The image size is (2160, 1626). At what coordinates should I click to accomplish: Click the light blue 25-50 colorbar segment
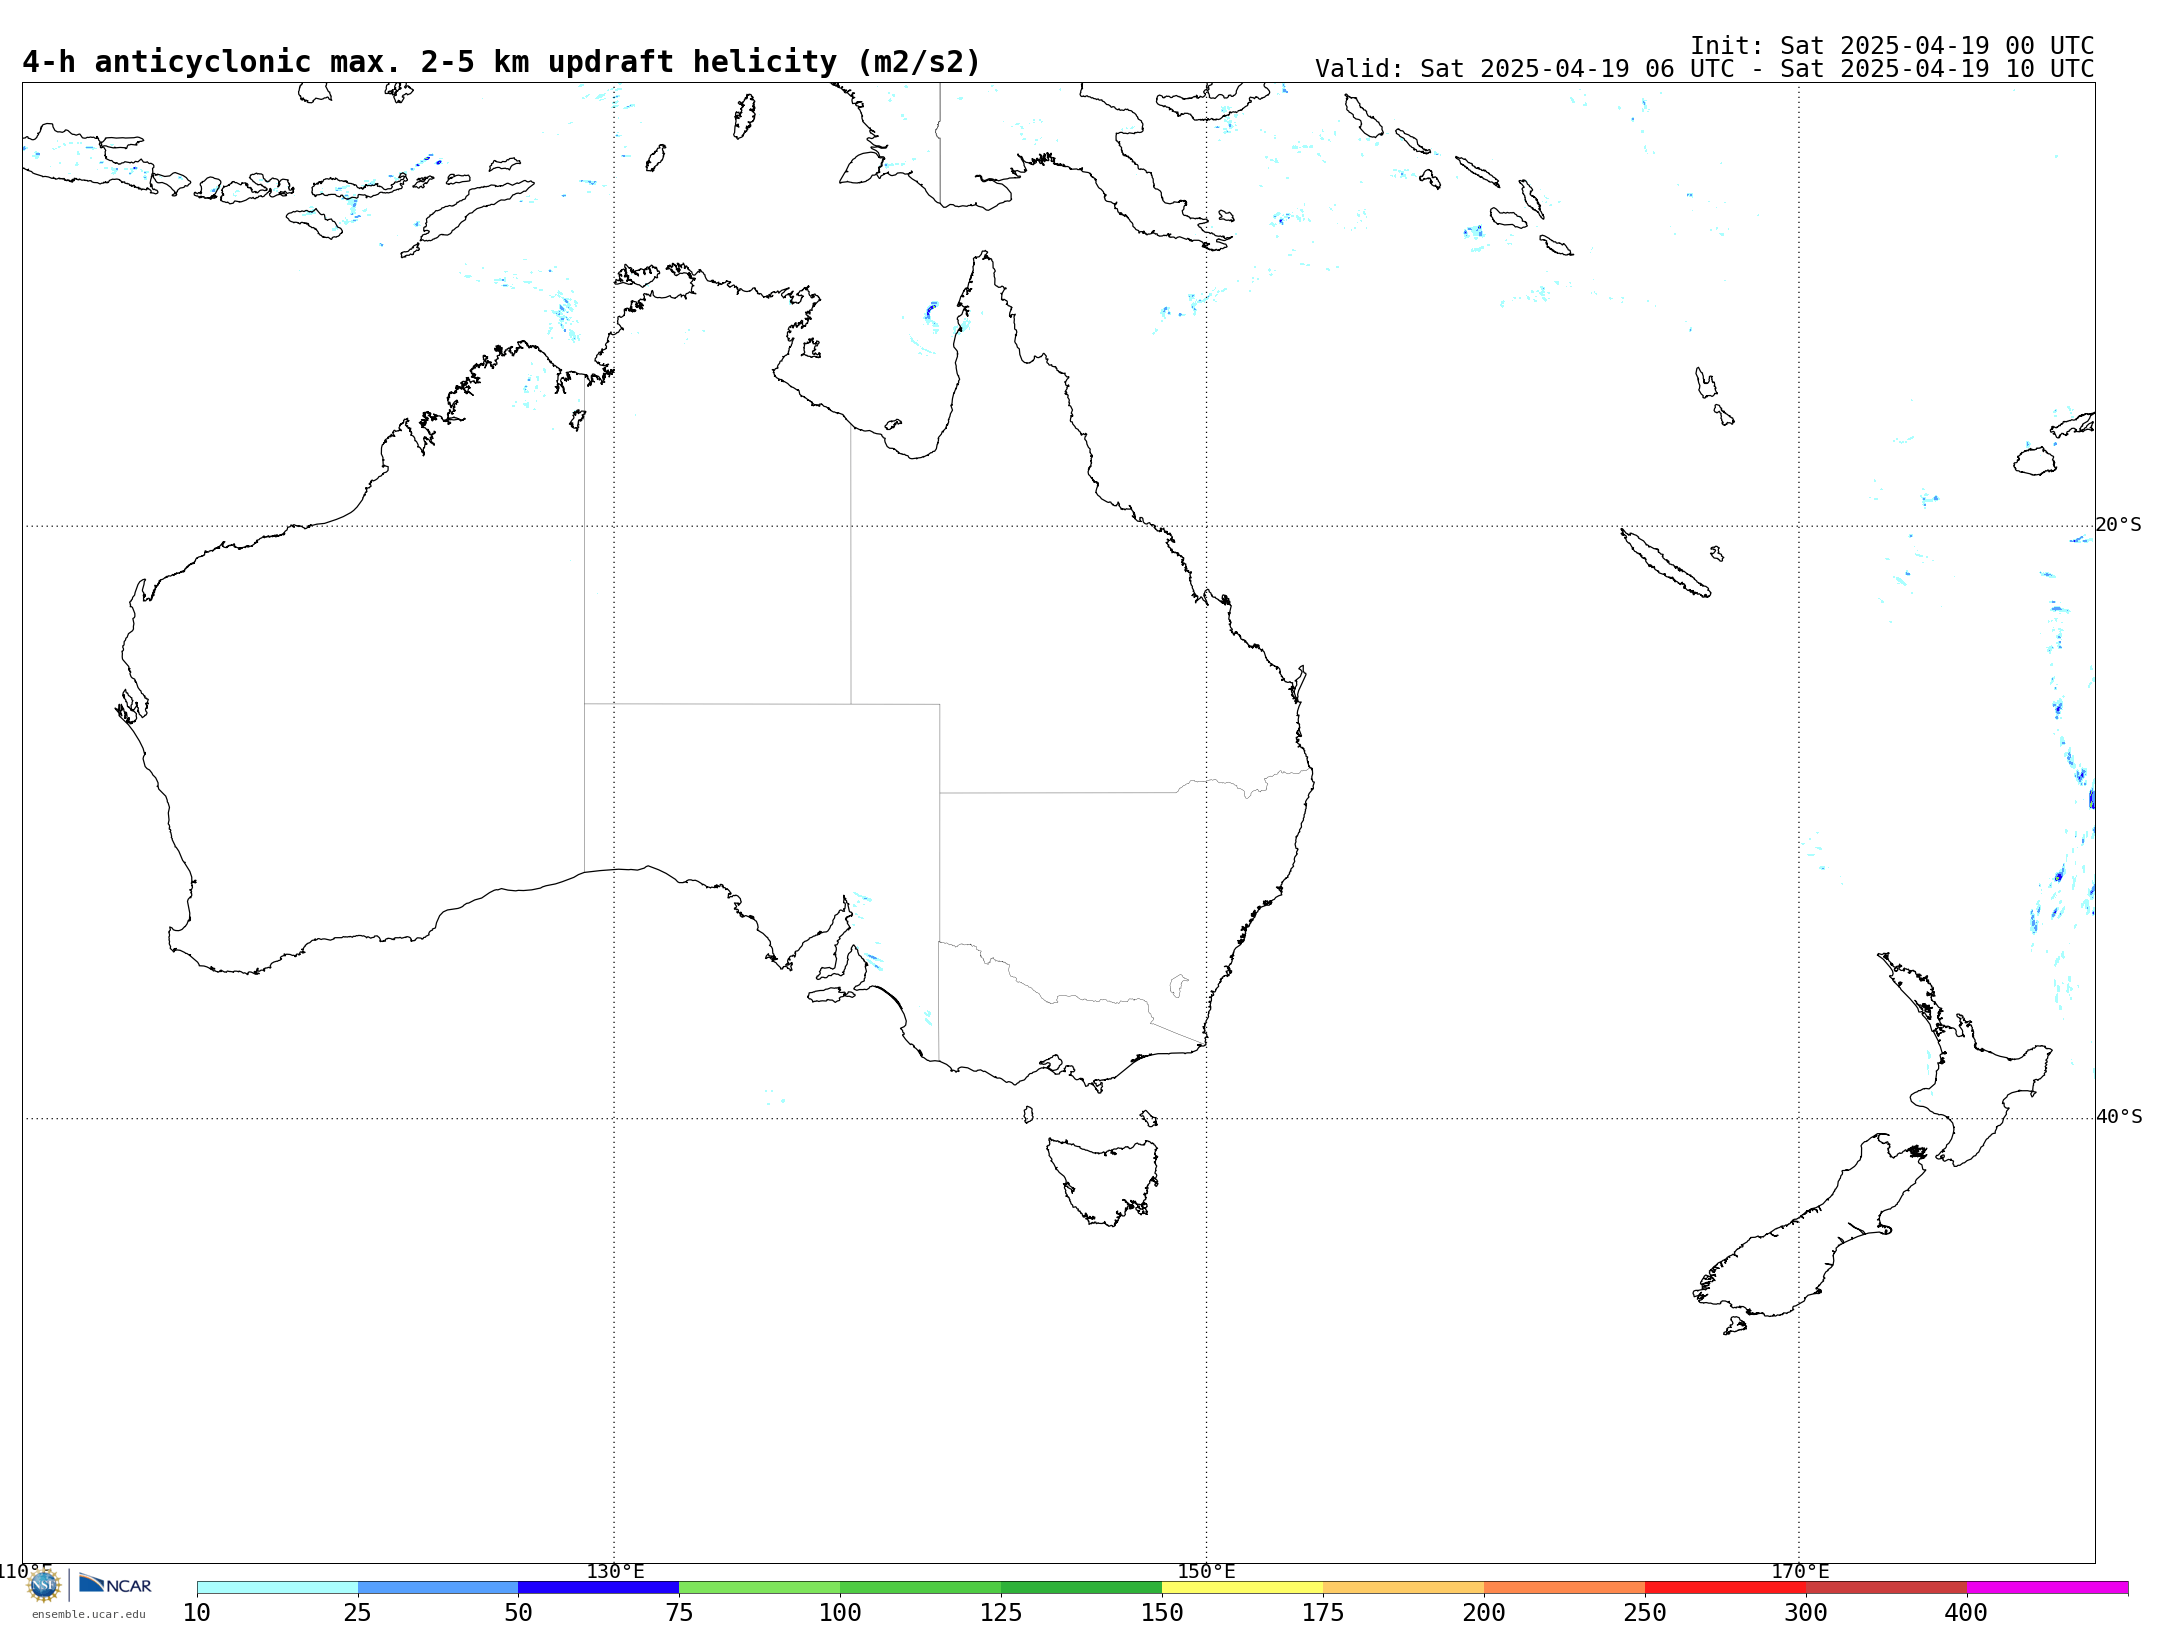click(x=438, y=1588)
